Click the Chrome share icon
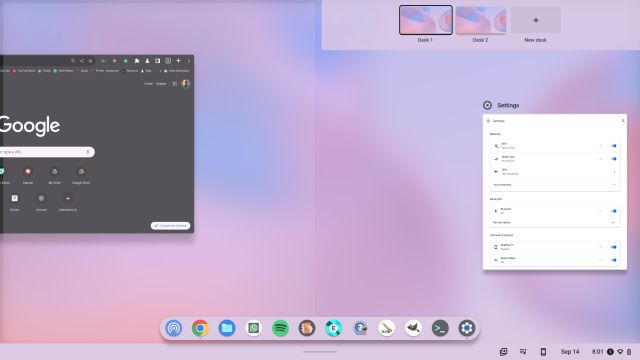Screen dimensions: 640x360 point(82,61)
